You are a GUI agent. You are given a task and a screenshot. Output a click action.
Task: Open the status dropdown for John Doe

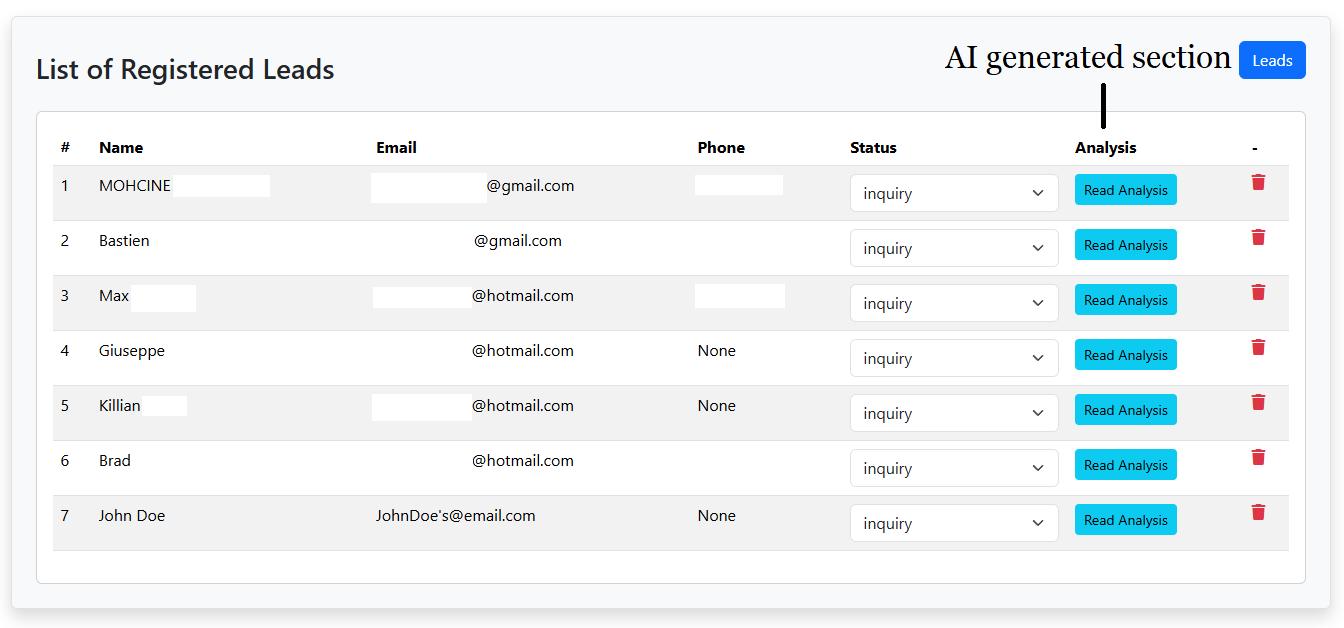pyautogui.click(x=953, y=522)
